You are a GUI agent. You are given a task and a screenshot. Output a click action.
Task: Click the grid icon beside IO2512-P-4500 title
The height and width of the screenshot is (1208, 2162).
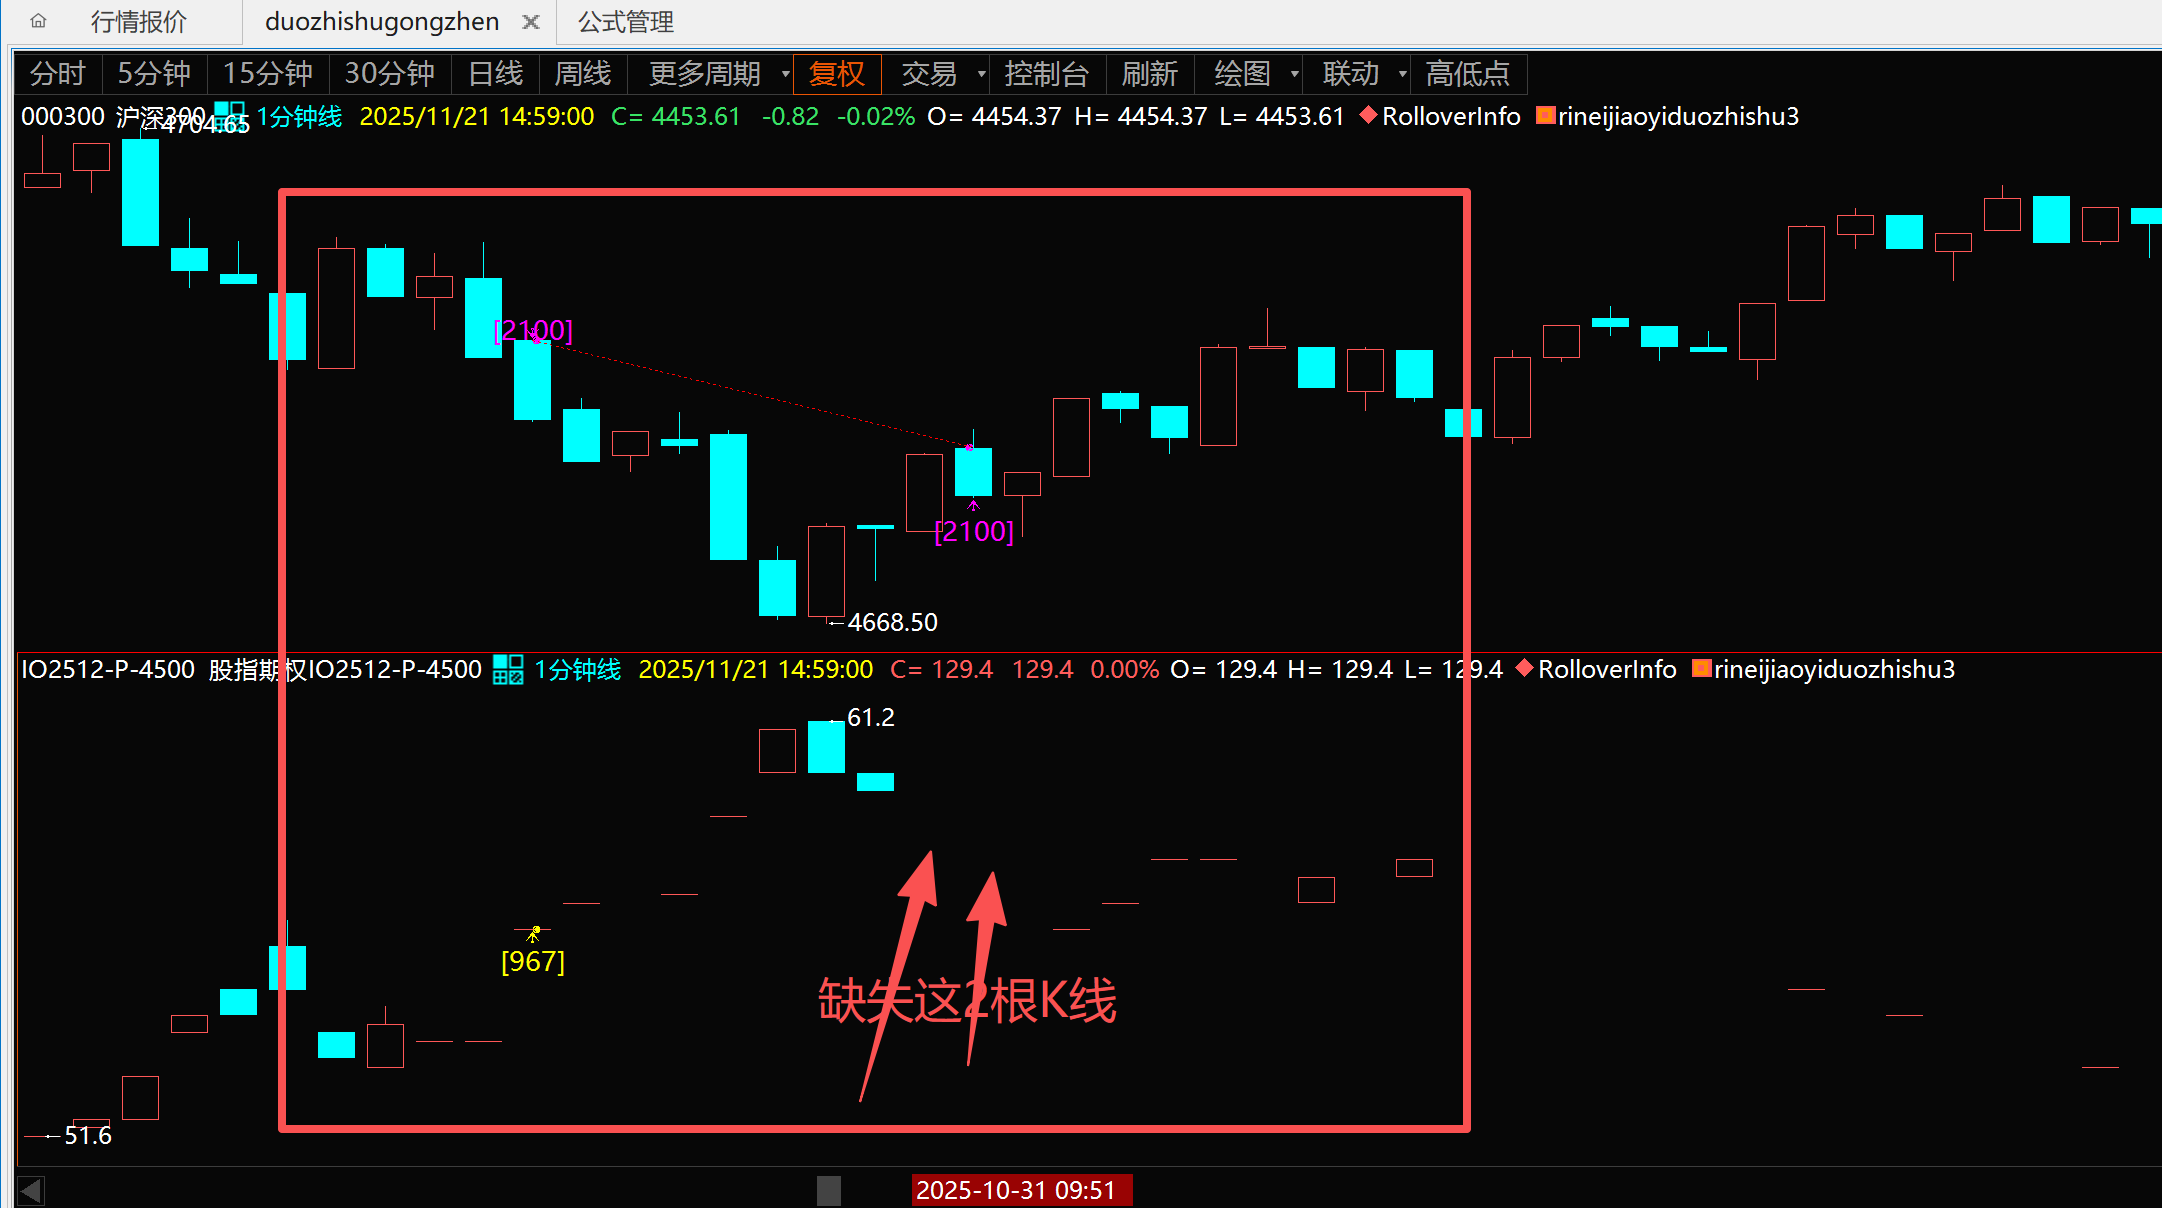[x=508, y=669]
